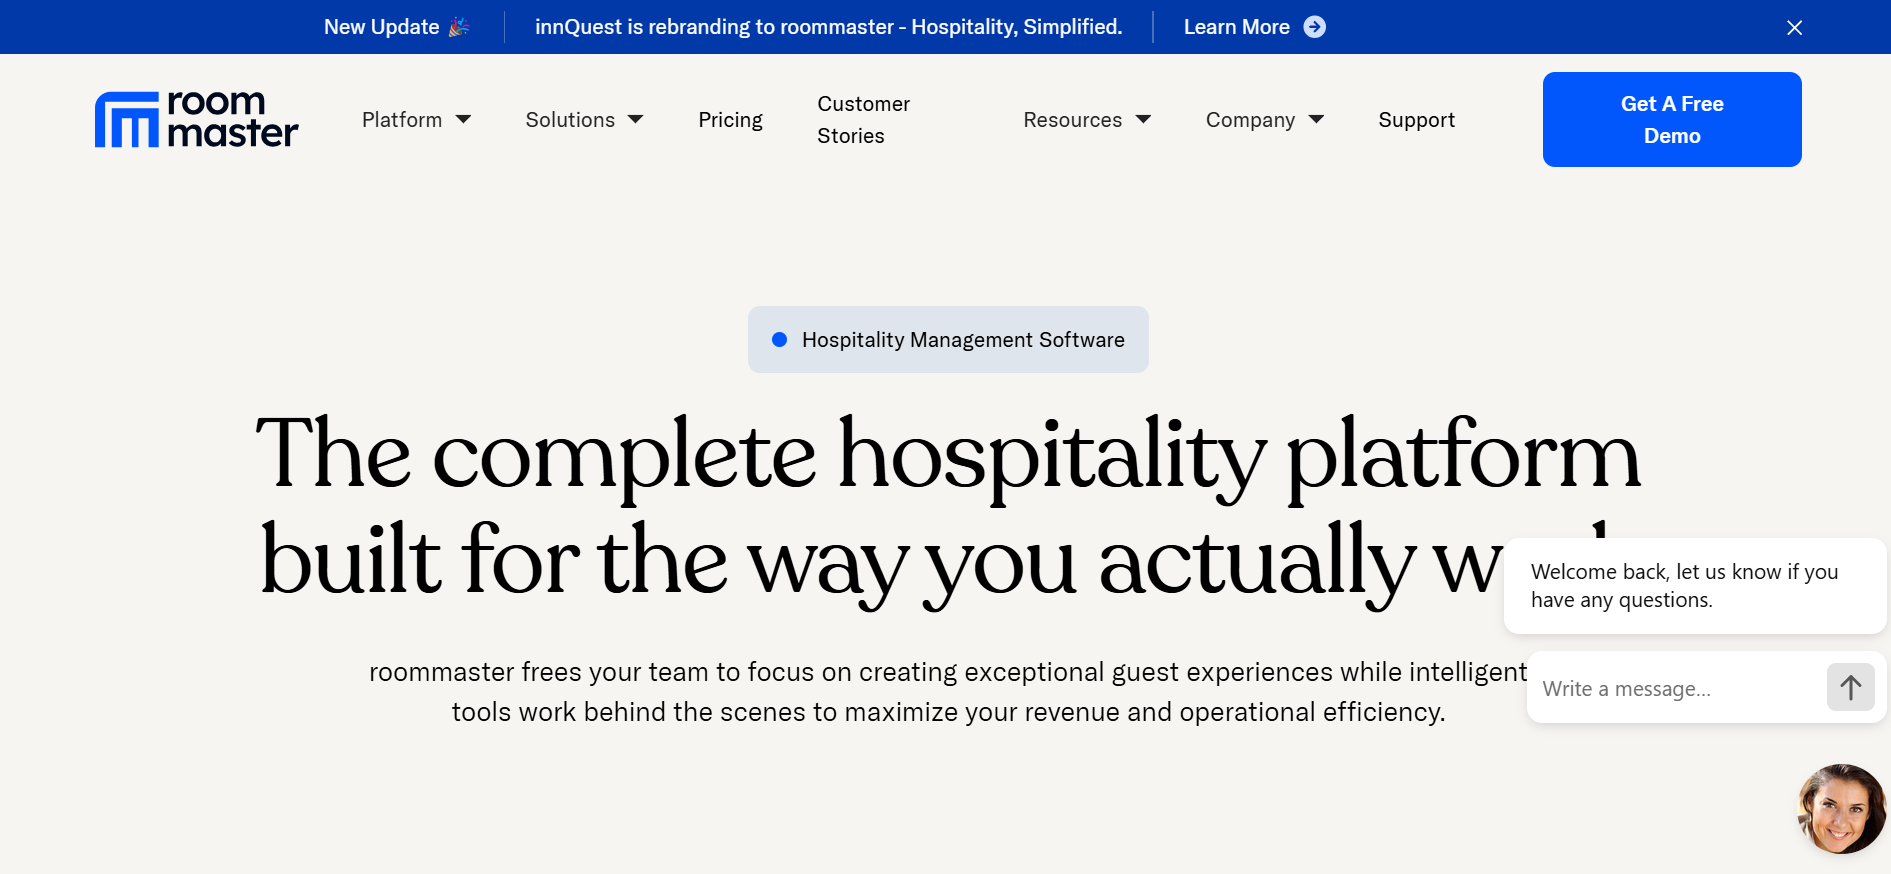Go to the Pricing page
This screenshot has height=874, width=1891.
[x=730, y=120]
